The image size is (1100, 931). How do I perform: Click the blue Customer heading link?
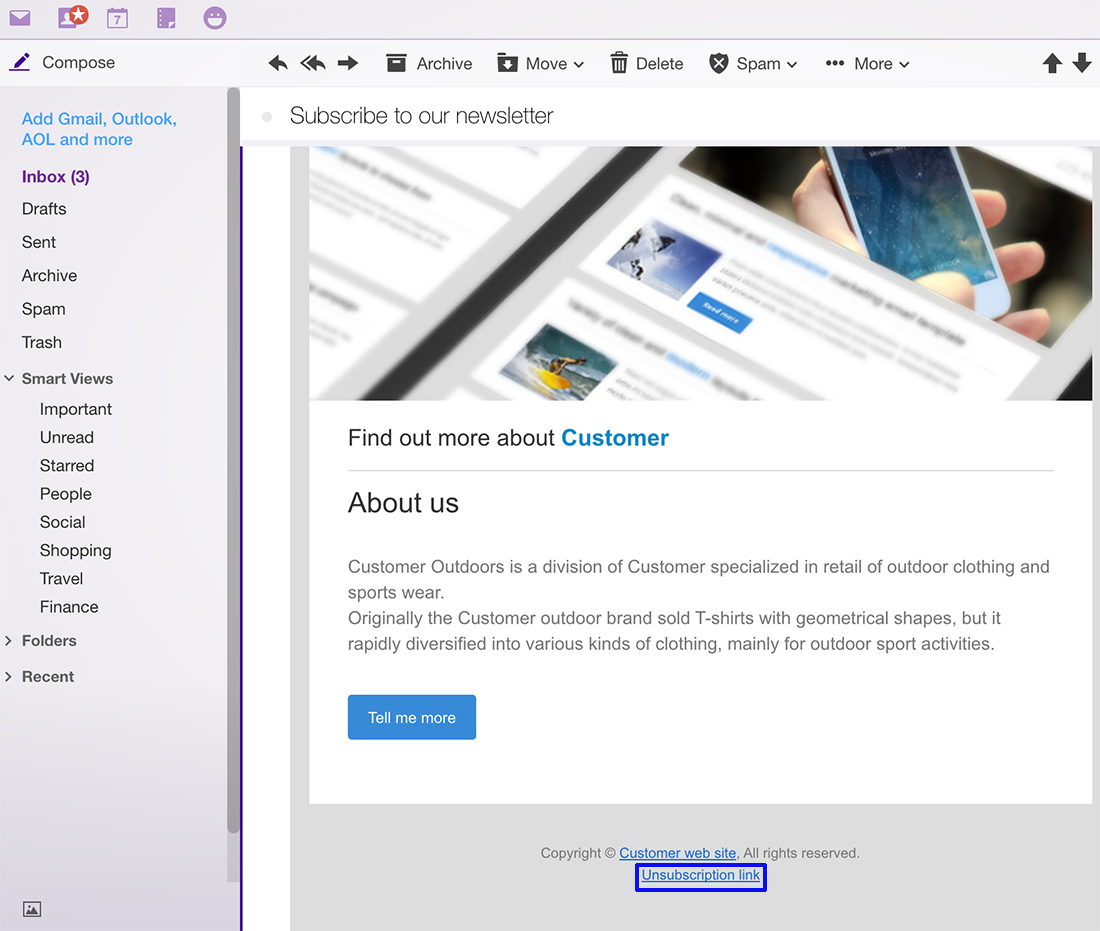pos(615,438)
